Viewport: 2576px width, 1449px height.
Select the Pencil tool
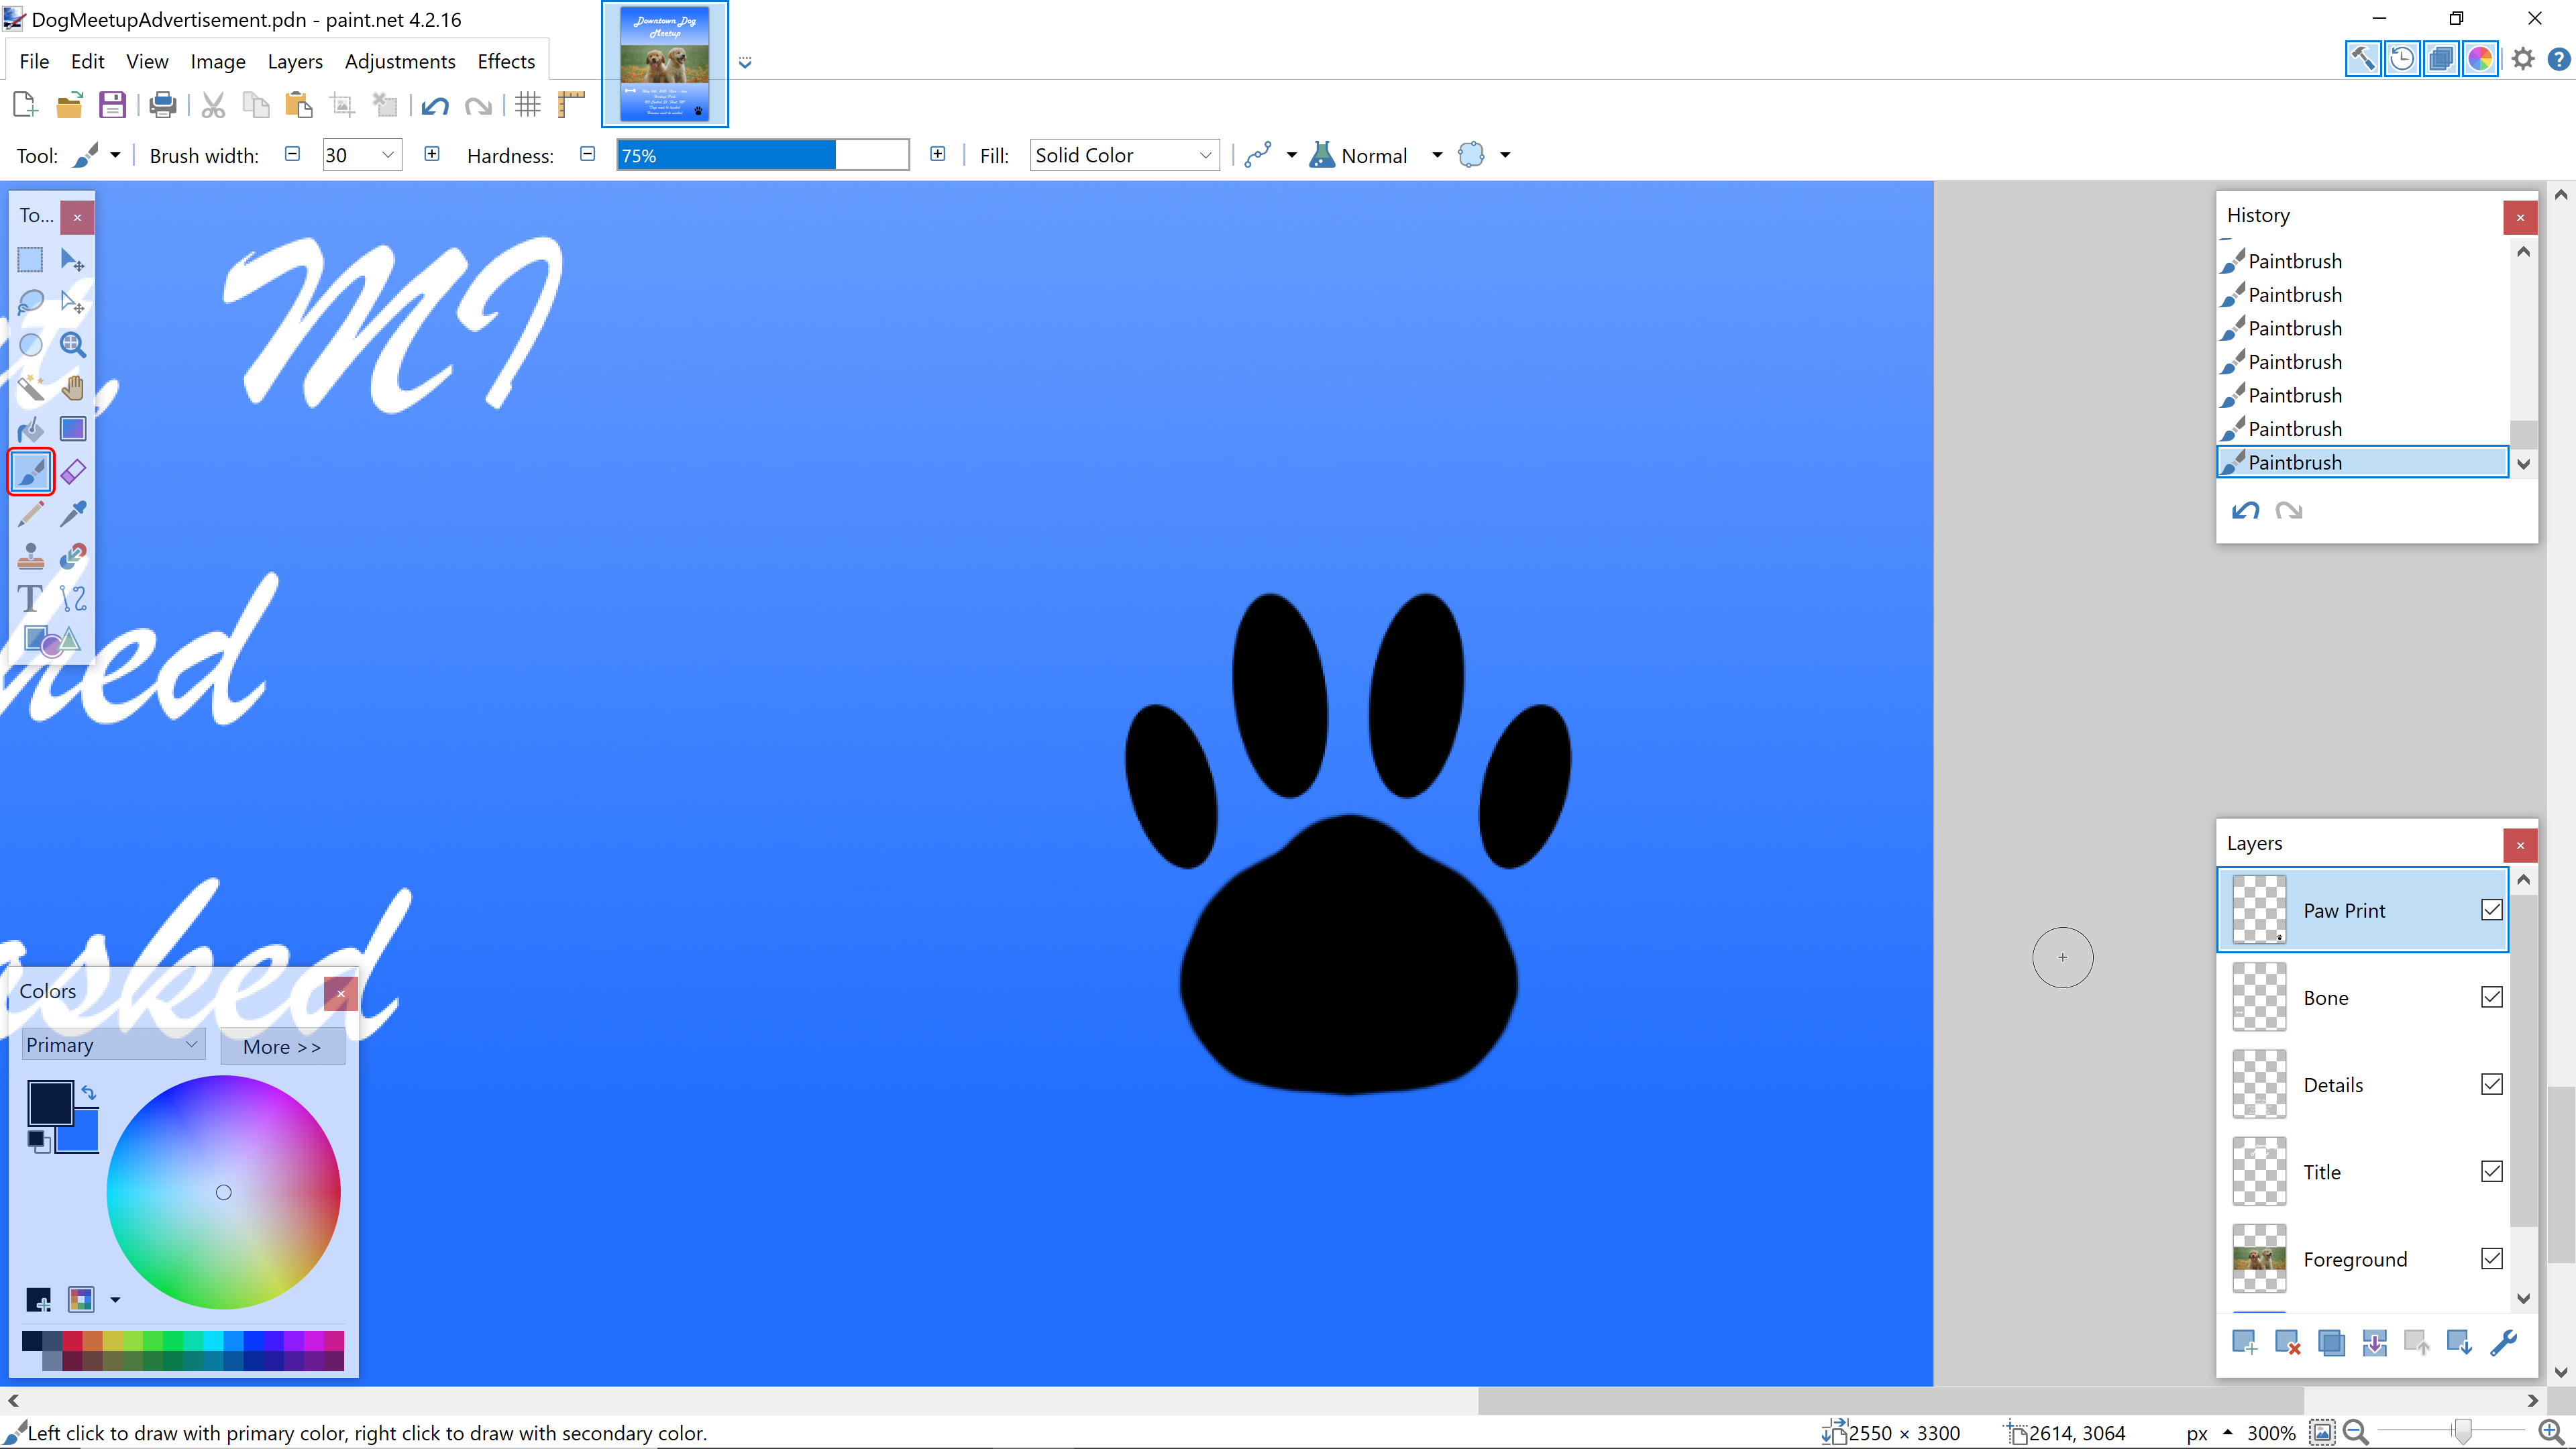pos(30,514)
